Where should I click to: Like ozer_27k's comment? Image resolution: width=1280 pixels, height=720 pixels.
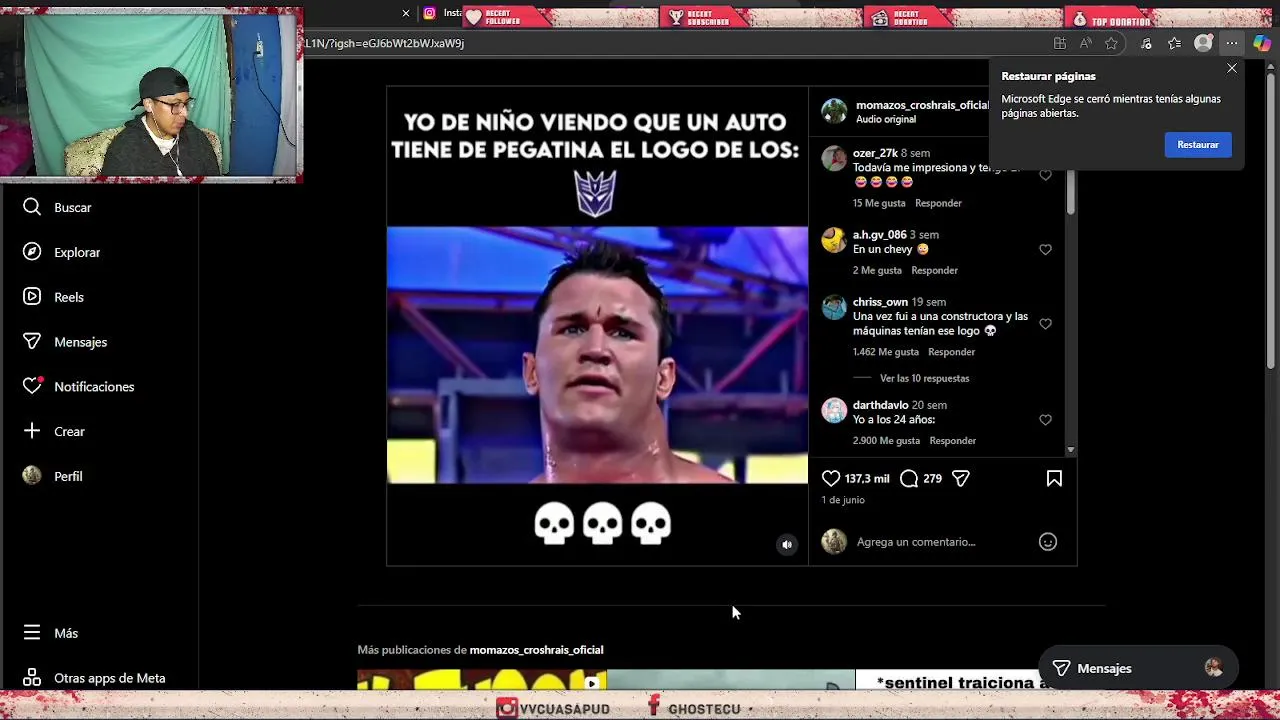click(1045, 175)
